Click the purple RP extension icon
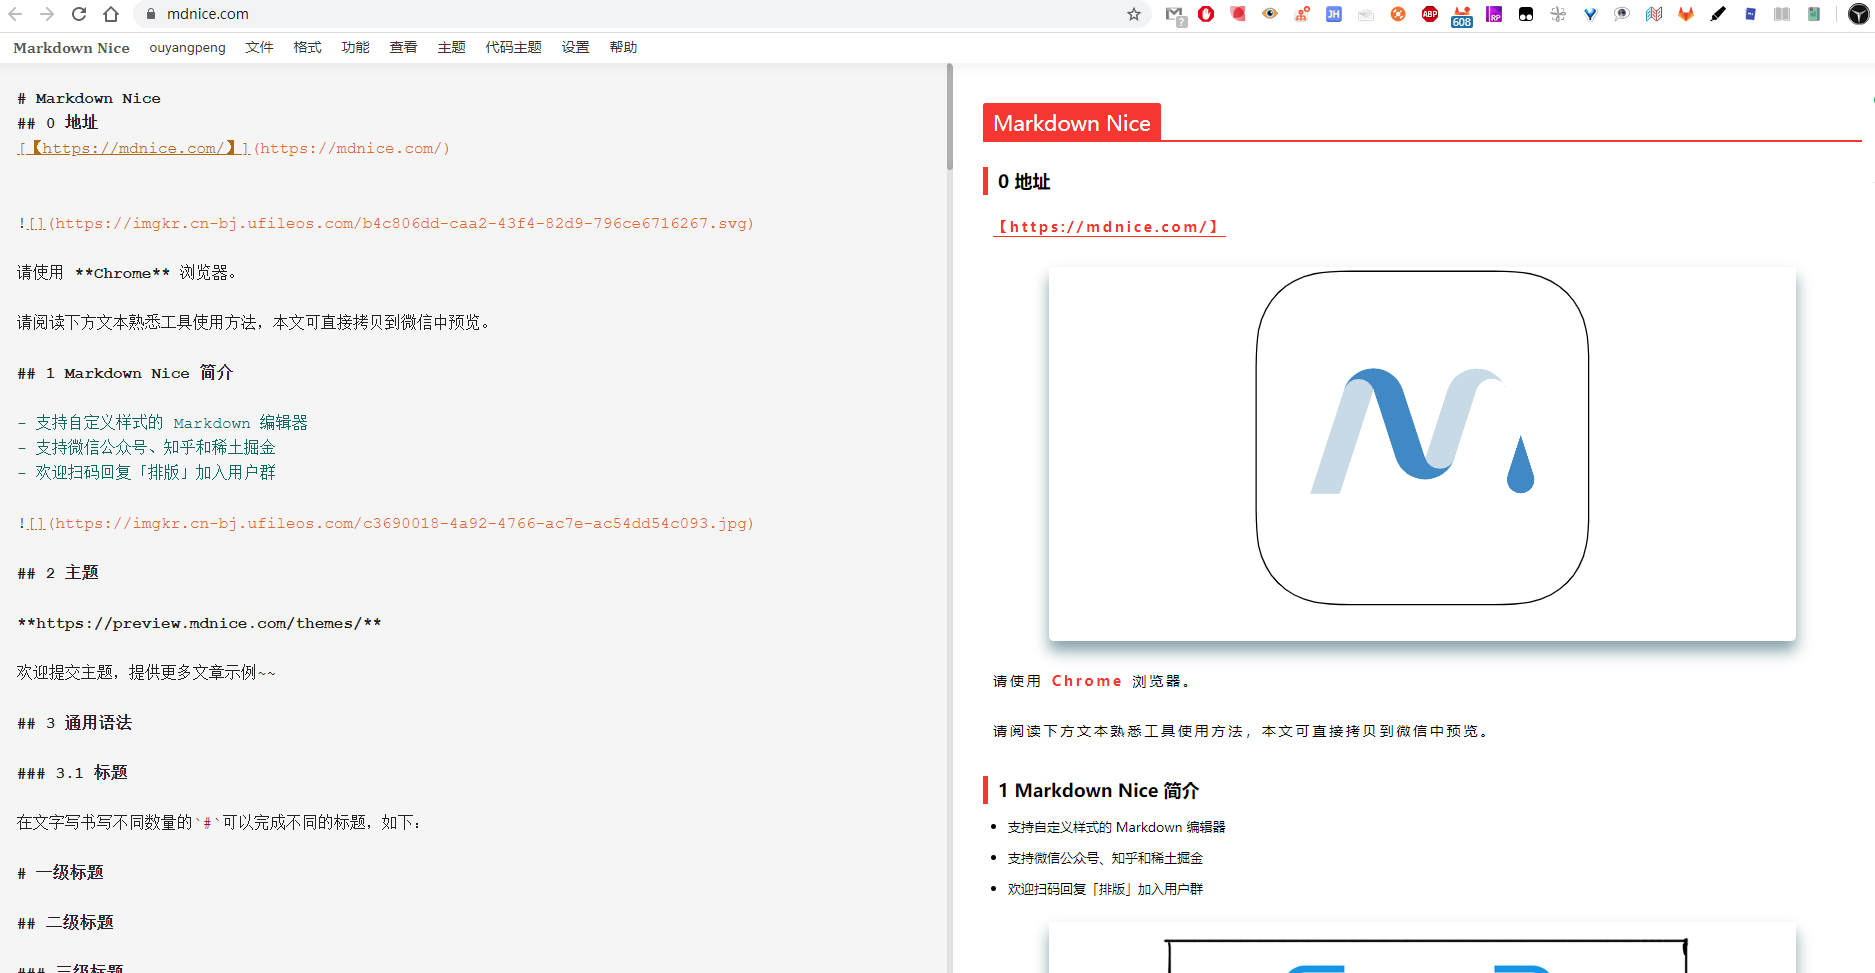 point(1494,14)
